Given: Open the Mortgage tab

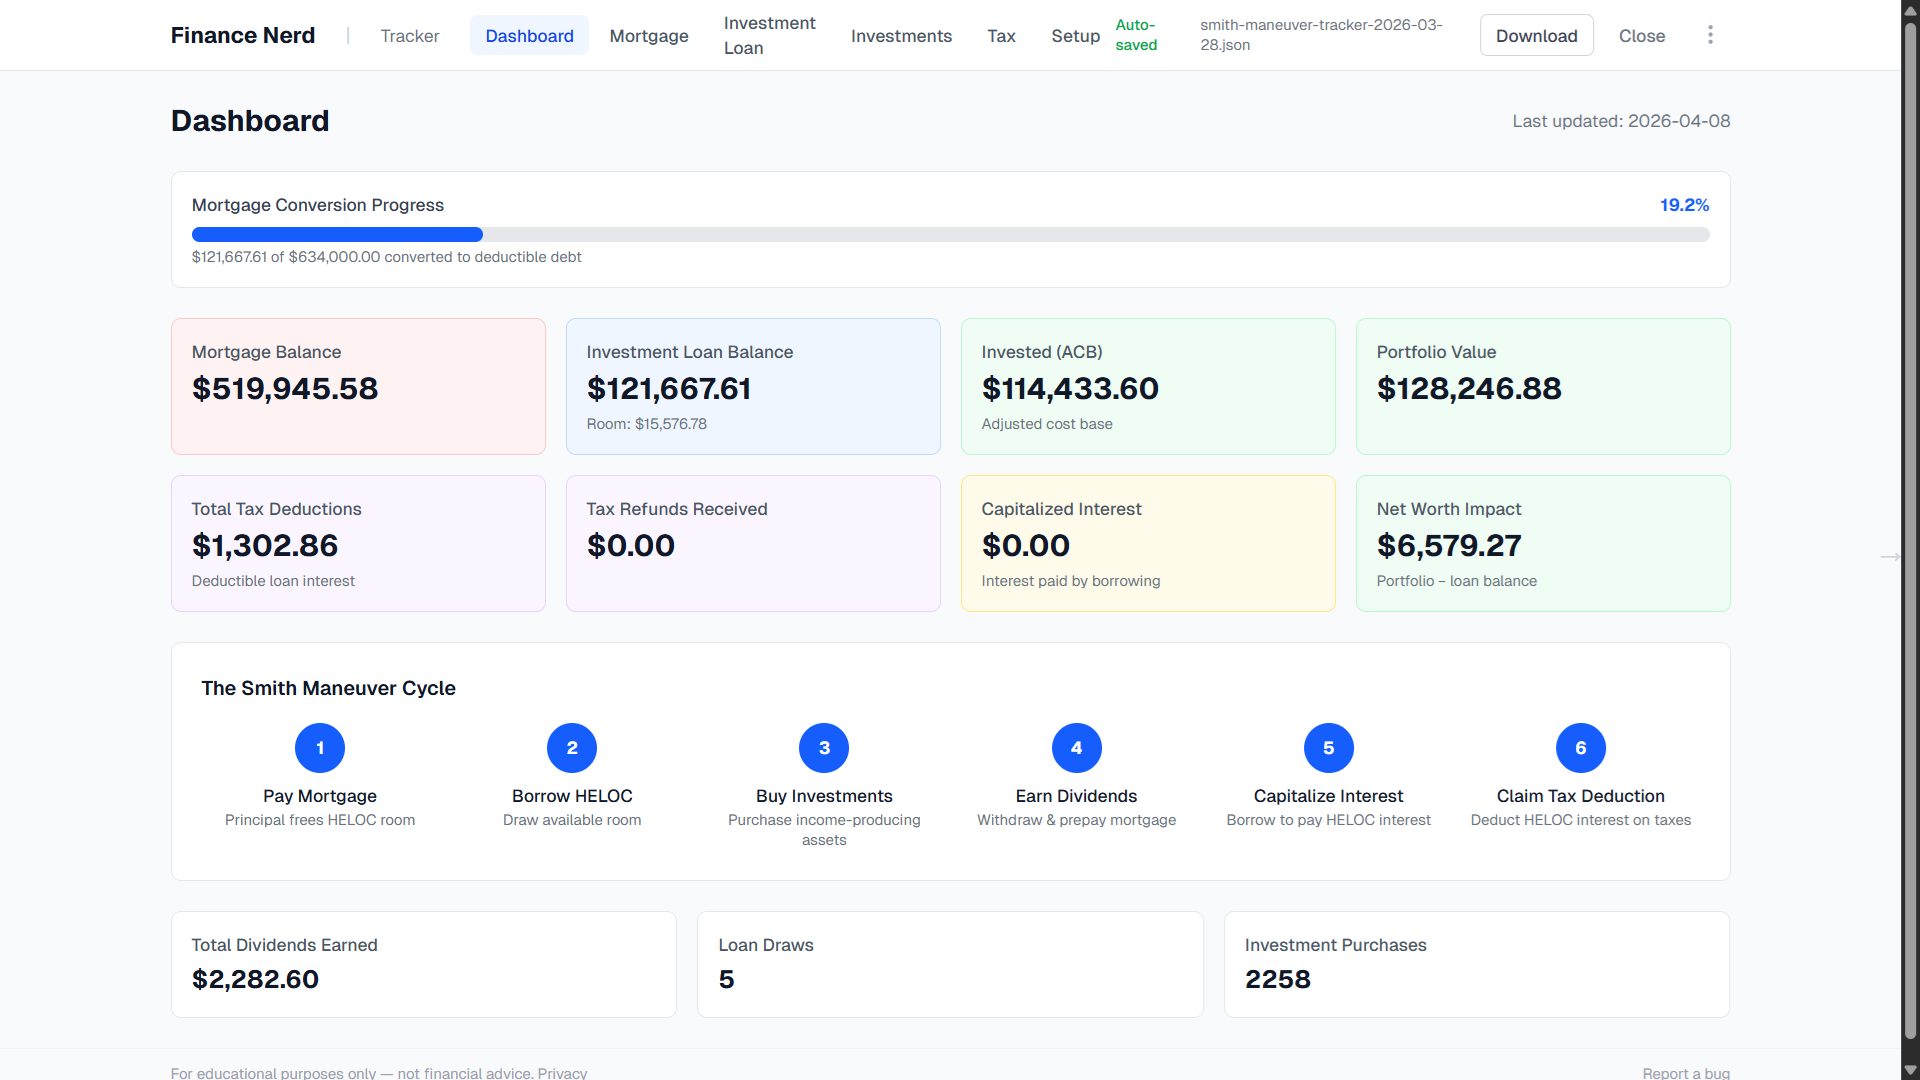Looking at the screenshot, I should tap(648, 35).
